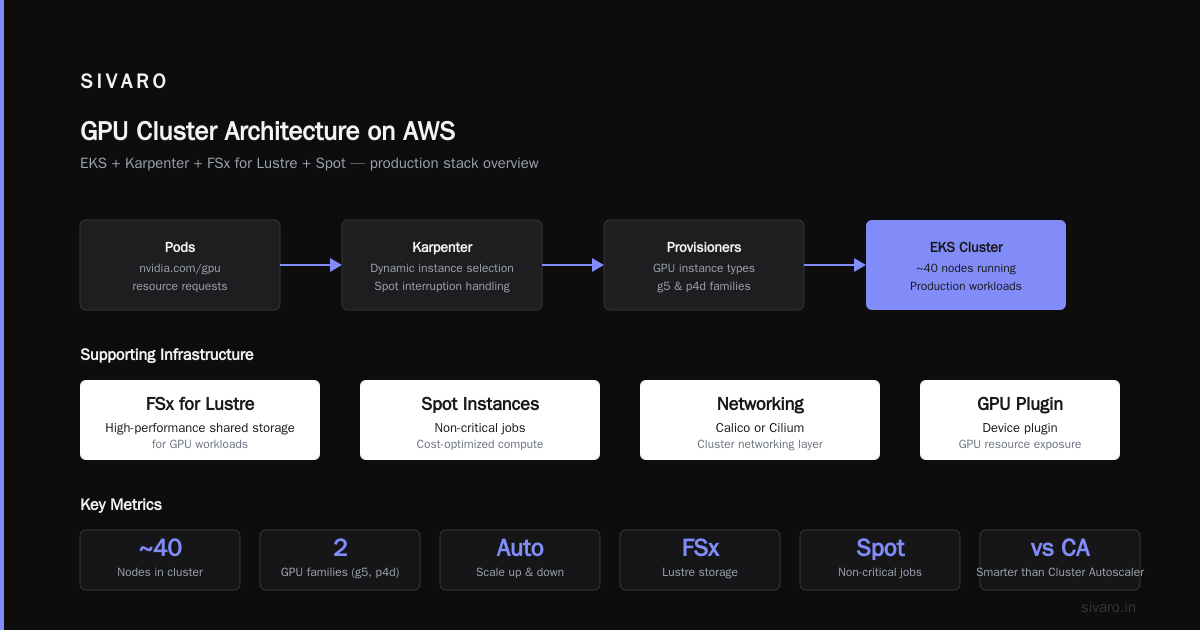This screenshot has width=1200, height=630.
Task: Select the 'Auto Scale up & down' tile
Action: pyautogui.click(x=520, y=560)
